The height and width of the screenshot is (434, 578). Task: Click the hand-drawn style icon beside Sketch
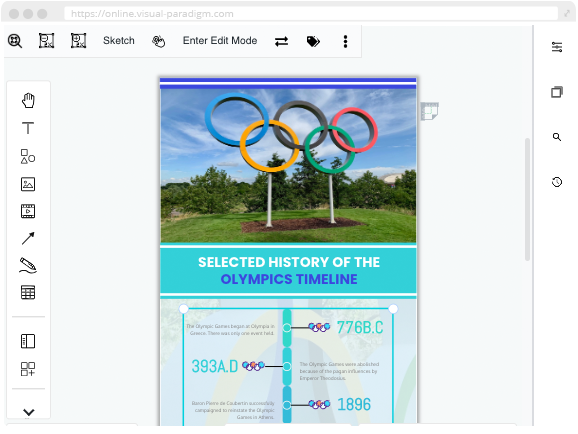[159, 41]
